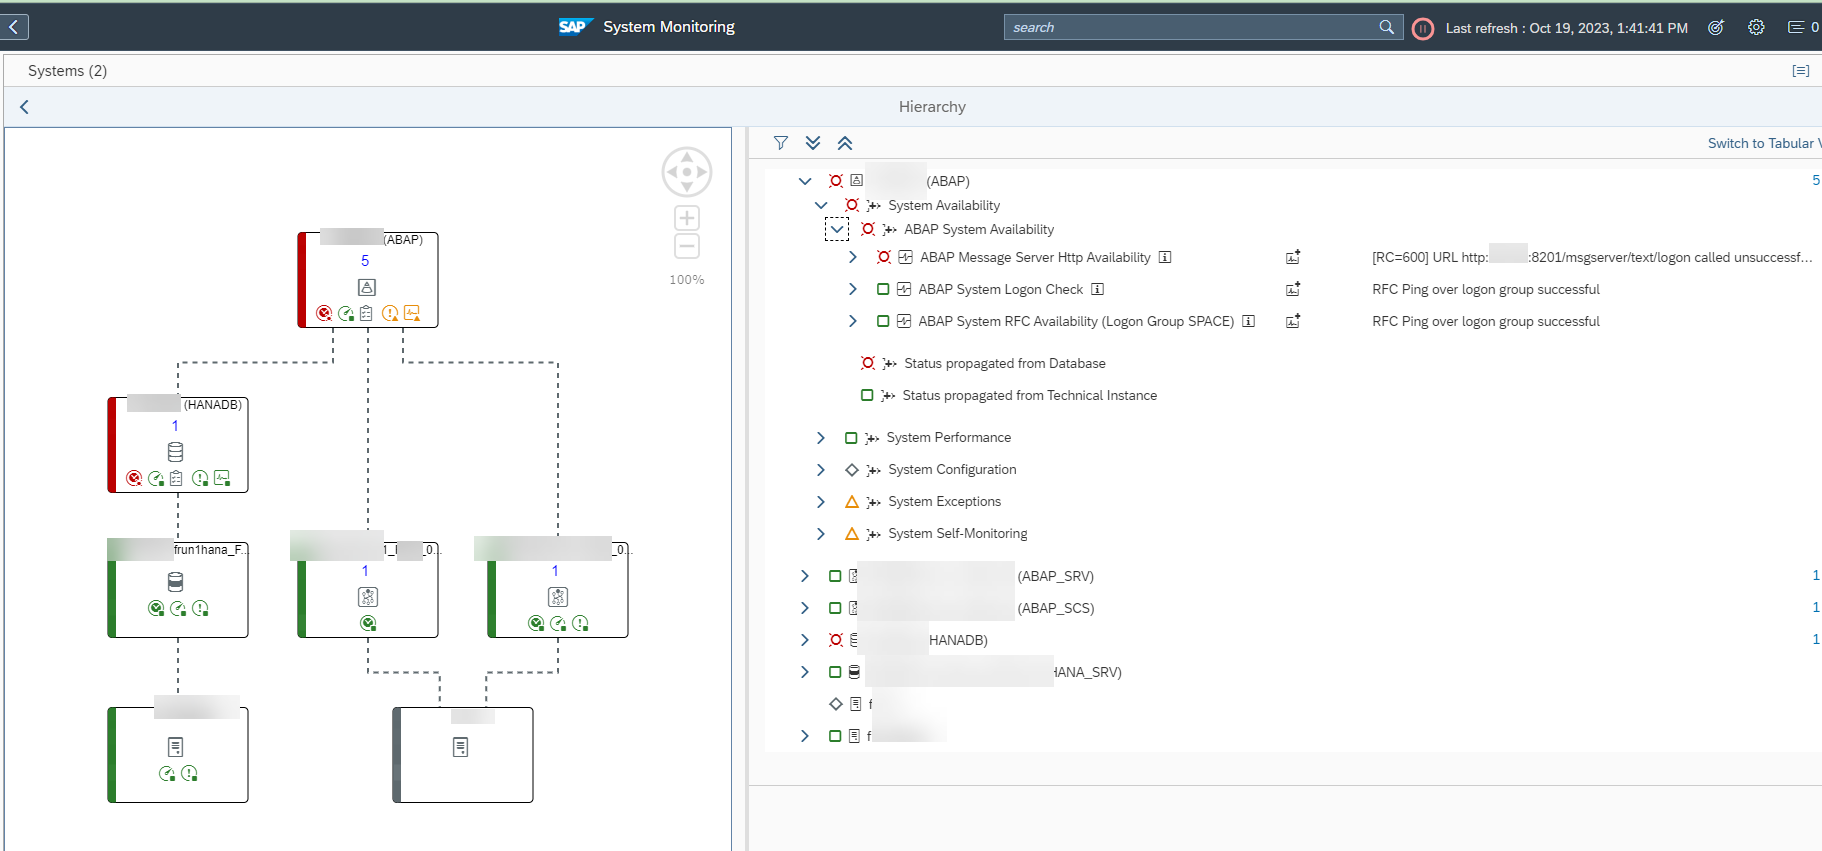Click configuration clipboard icon in ABAP node

point(366,313)
